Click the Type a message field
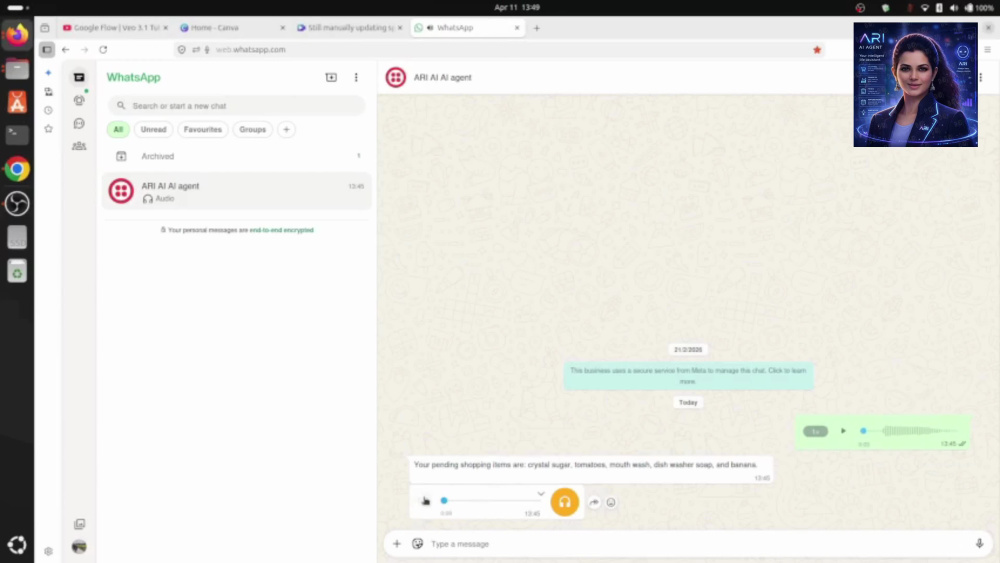 click(x=698, y=544)
